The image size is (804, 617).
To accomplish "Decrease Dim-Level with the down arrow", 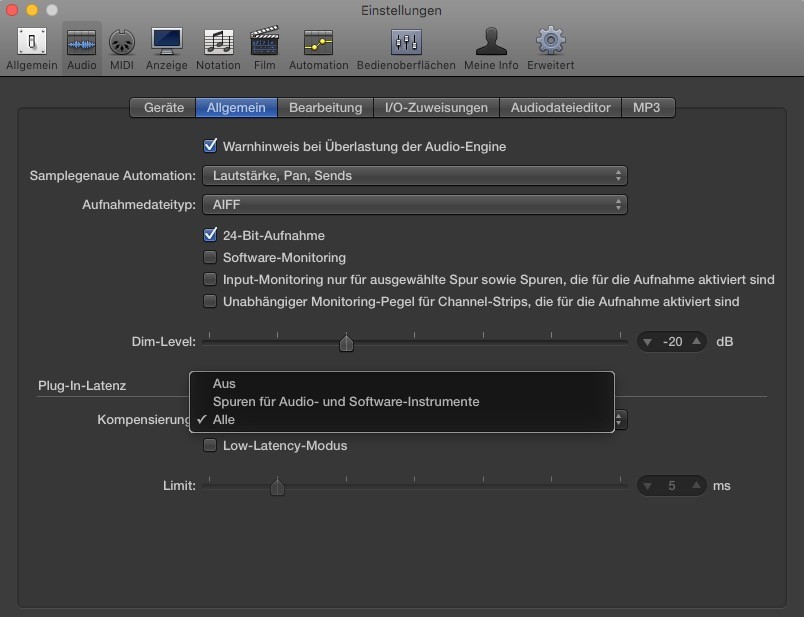I will pos(648,342).
